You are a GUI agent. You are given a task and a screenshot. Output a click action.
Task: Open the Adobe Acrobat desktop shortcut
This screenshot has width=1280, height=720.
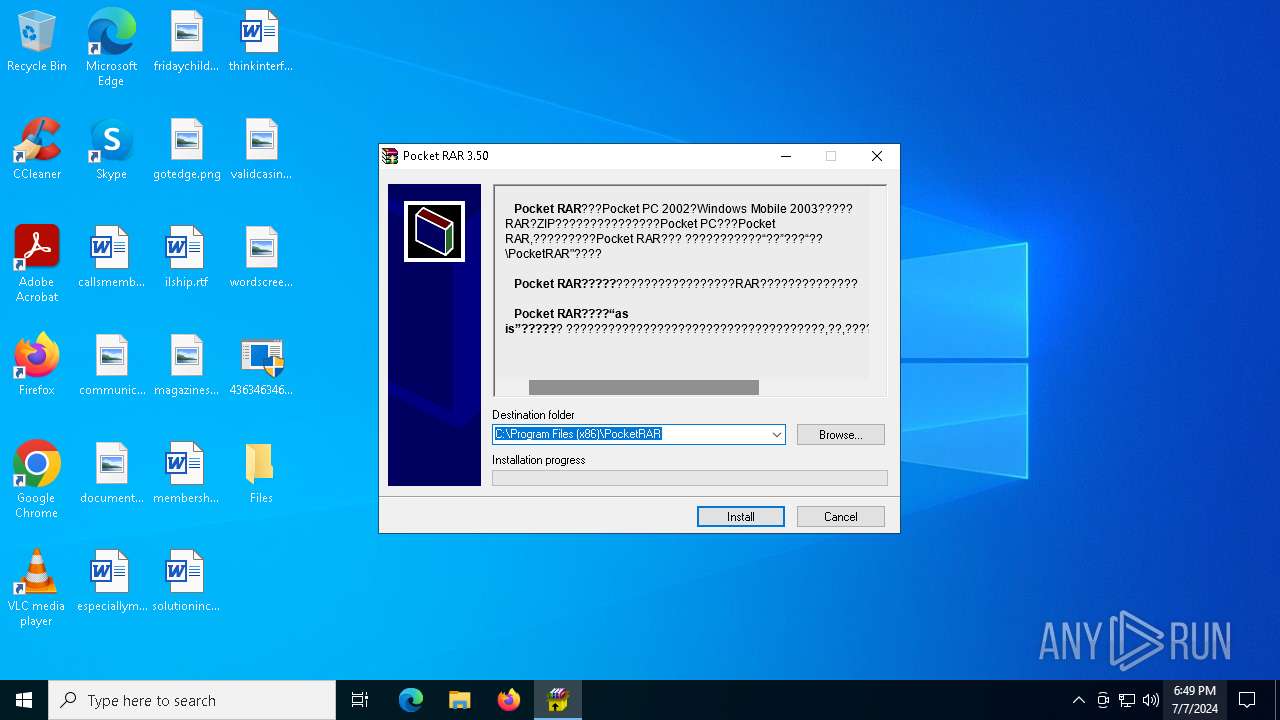(x=37, y=264)
